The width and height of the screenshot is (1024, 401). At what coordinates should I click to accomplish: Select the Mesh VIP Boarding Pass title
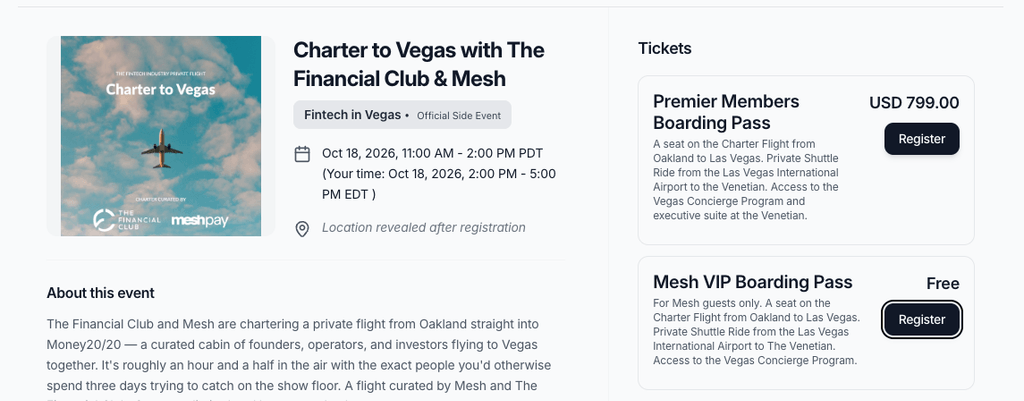click(x=752, y=282)
